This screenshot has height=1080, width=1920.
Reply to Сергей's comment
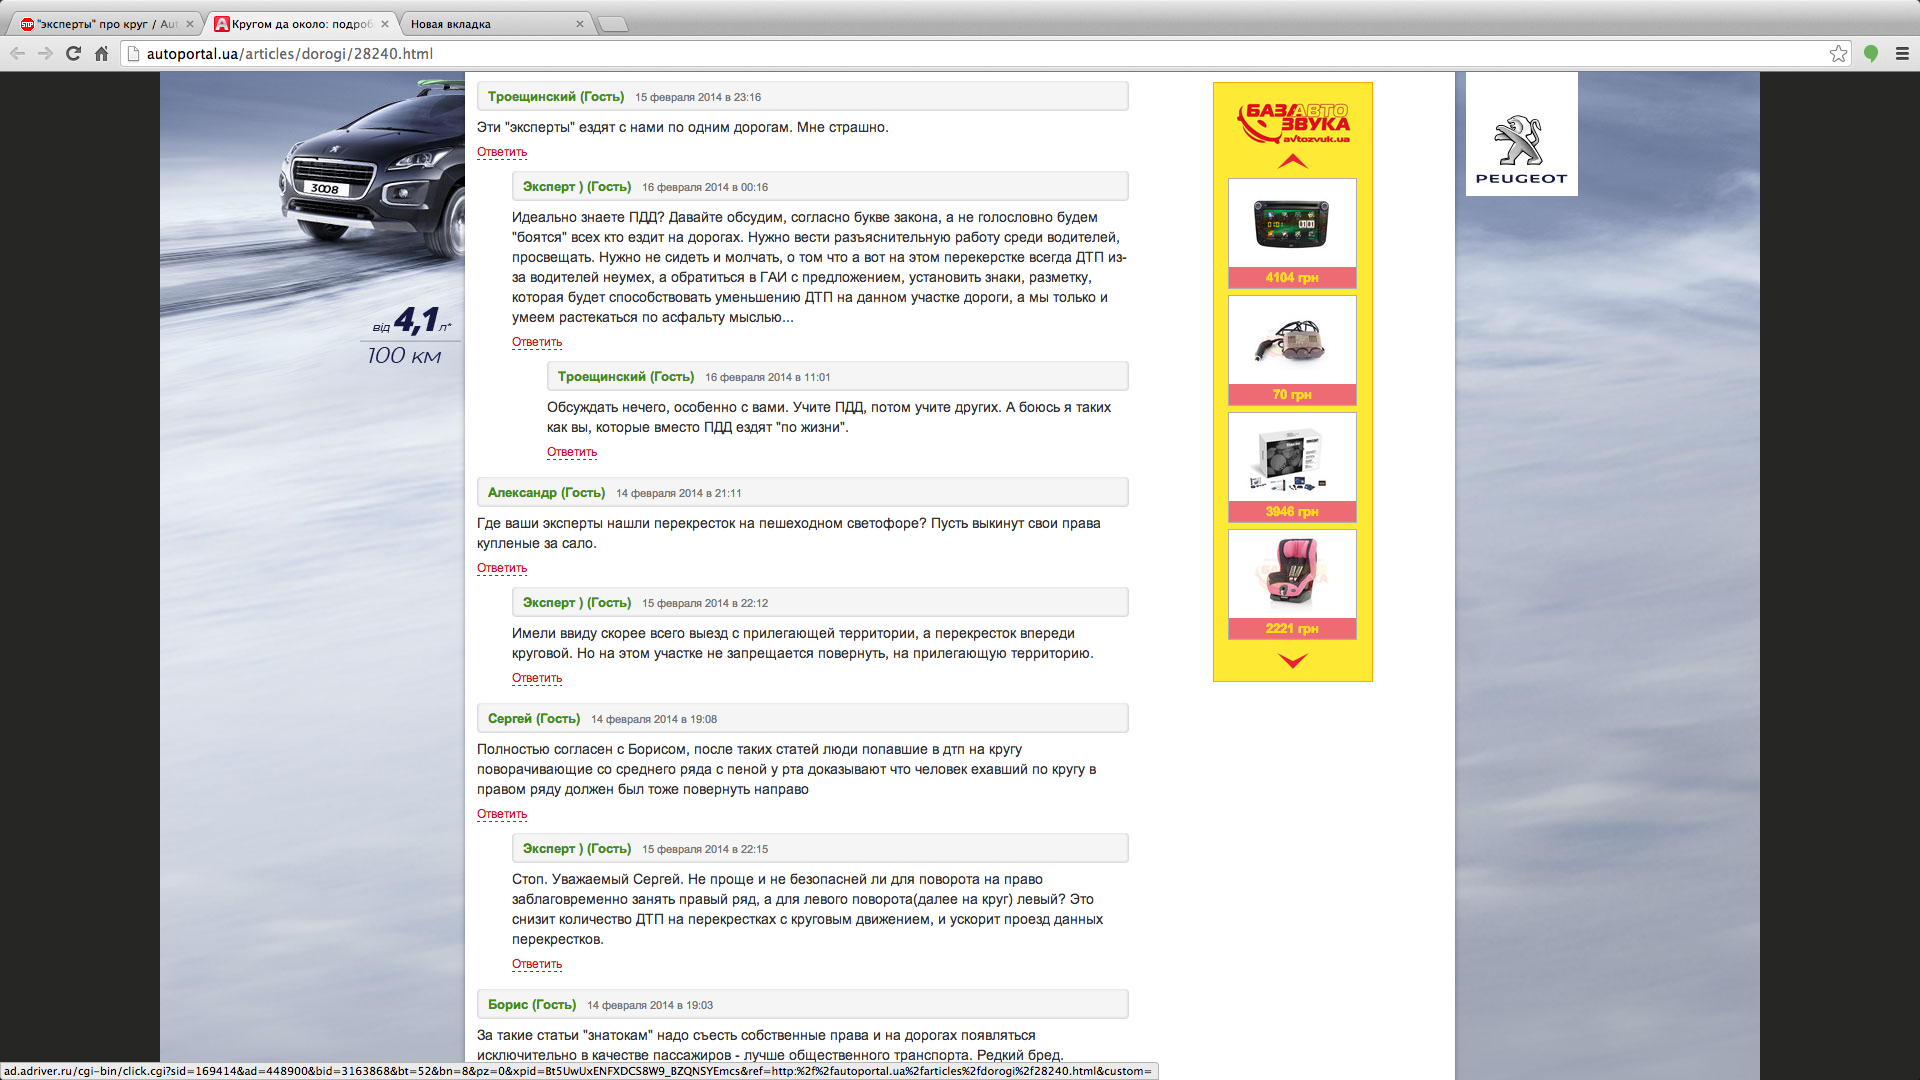pyautogui.click(x=501, y=814)
